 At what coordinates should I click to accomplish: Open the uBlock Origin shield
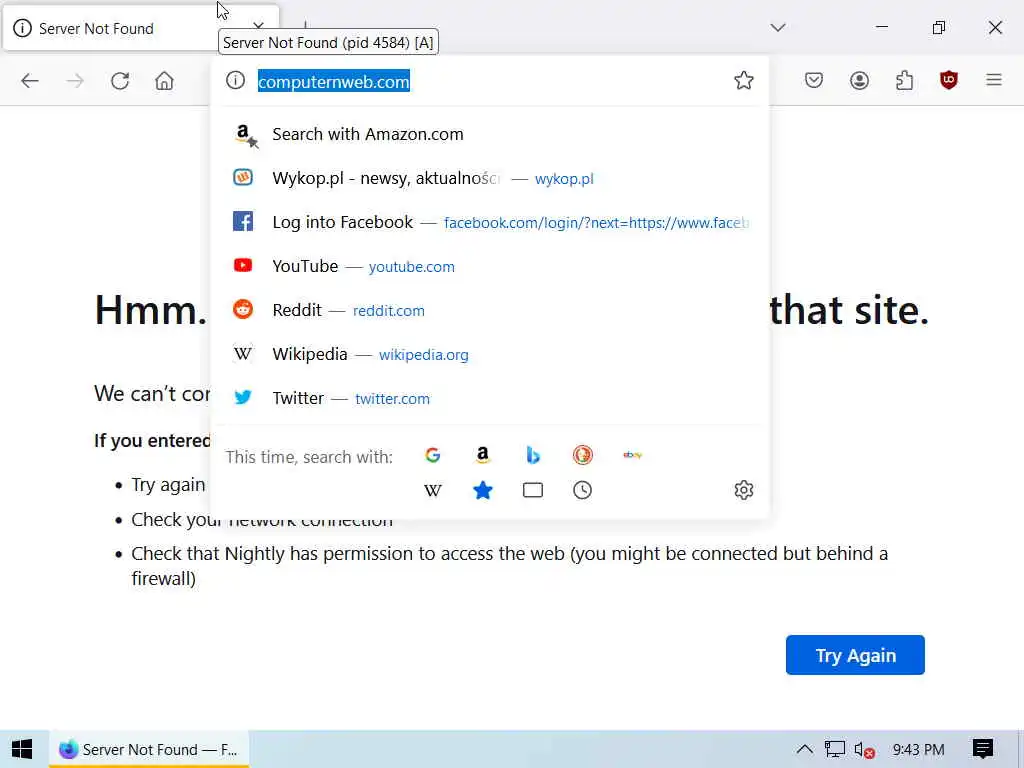(x=949, y=80)
